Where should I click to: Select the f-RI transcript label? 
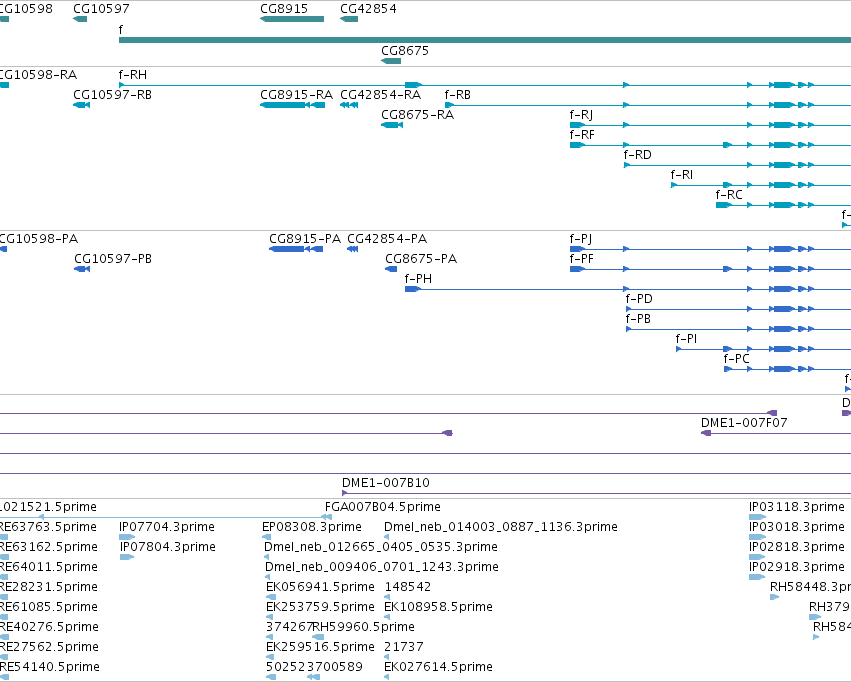[x=682, y=175]
